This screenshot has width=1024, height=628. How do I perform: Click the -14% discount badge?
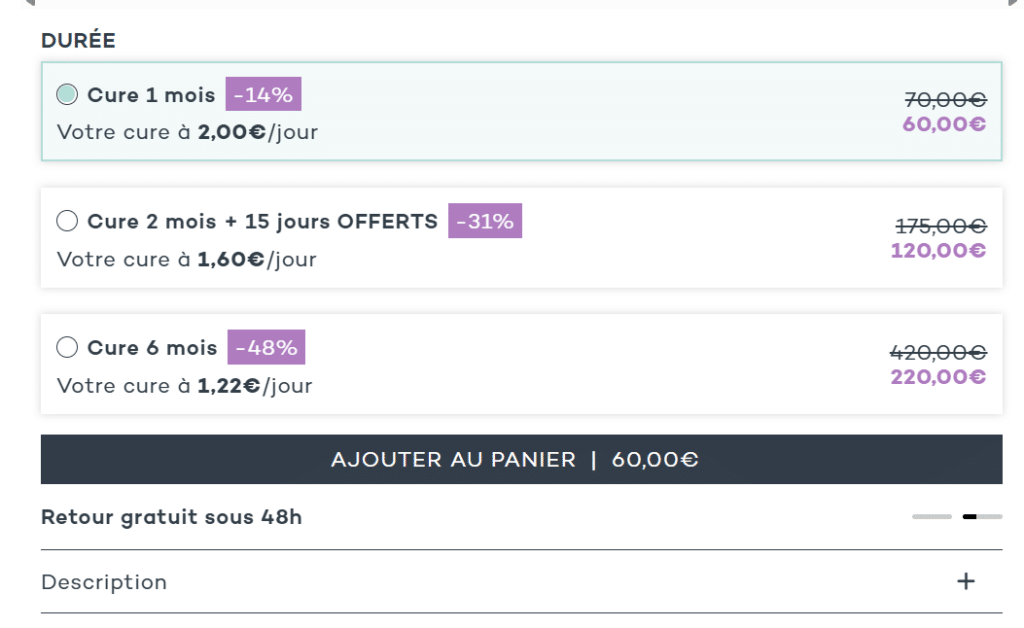(x=263, y=95)
